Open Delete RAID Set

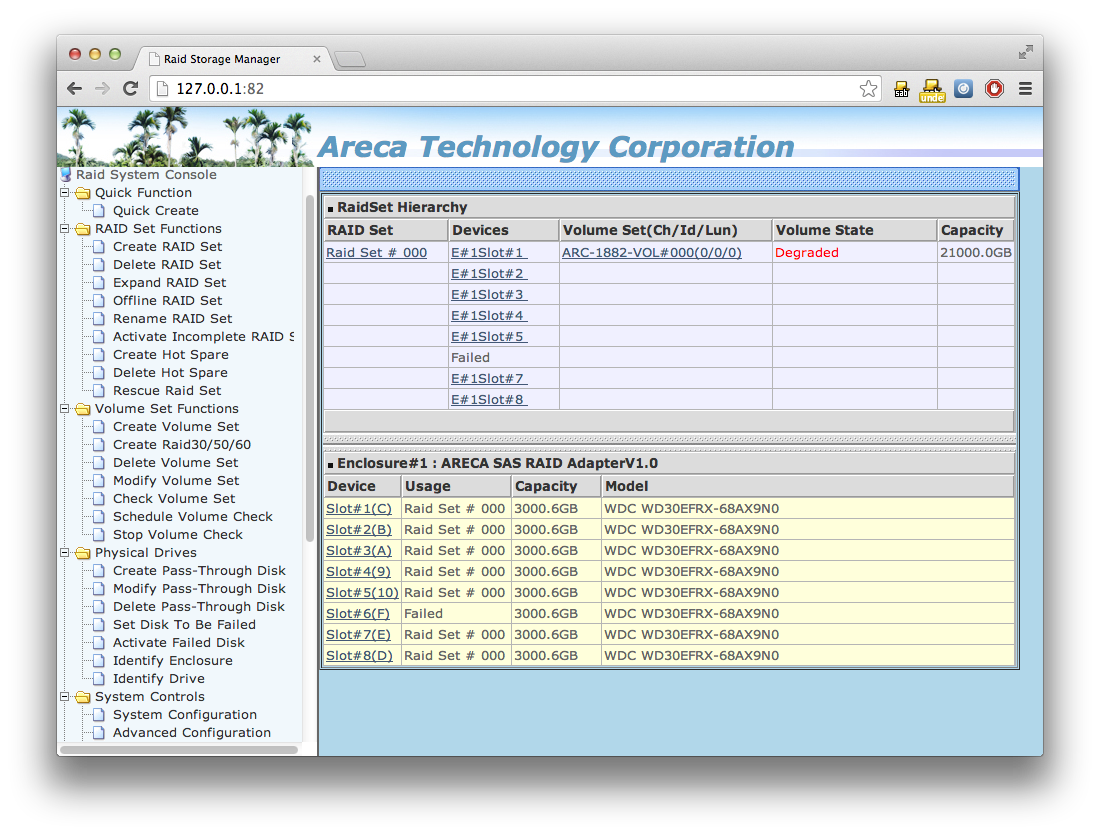[167, 265]
